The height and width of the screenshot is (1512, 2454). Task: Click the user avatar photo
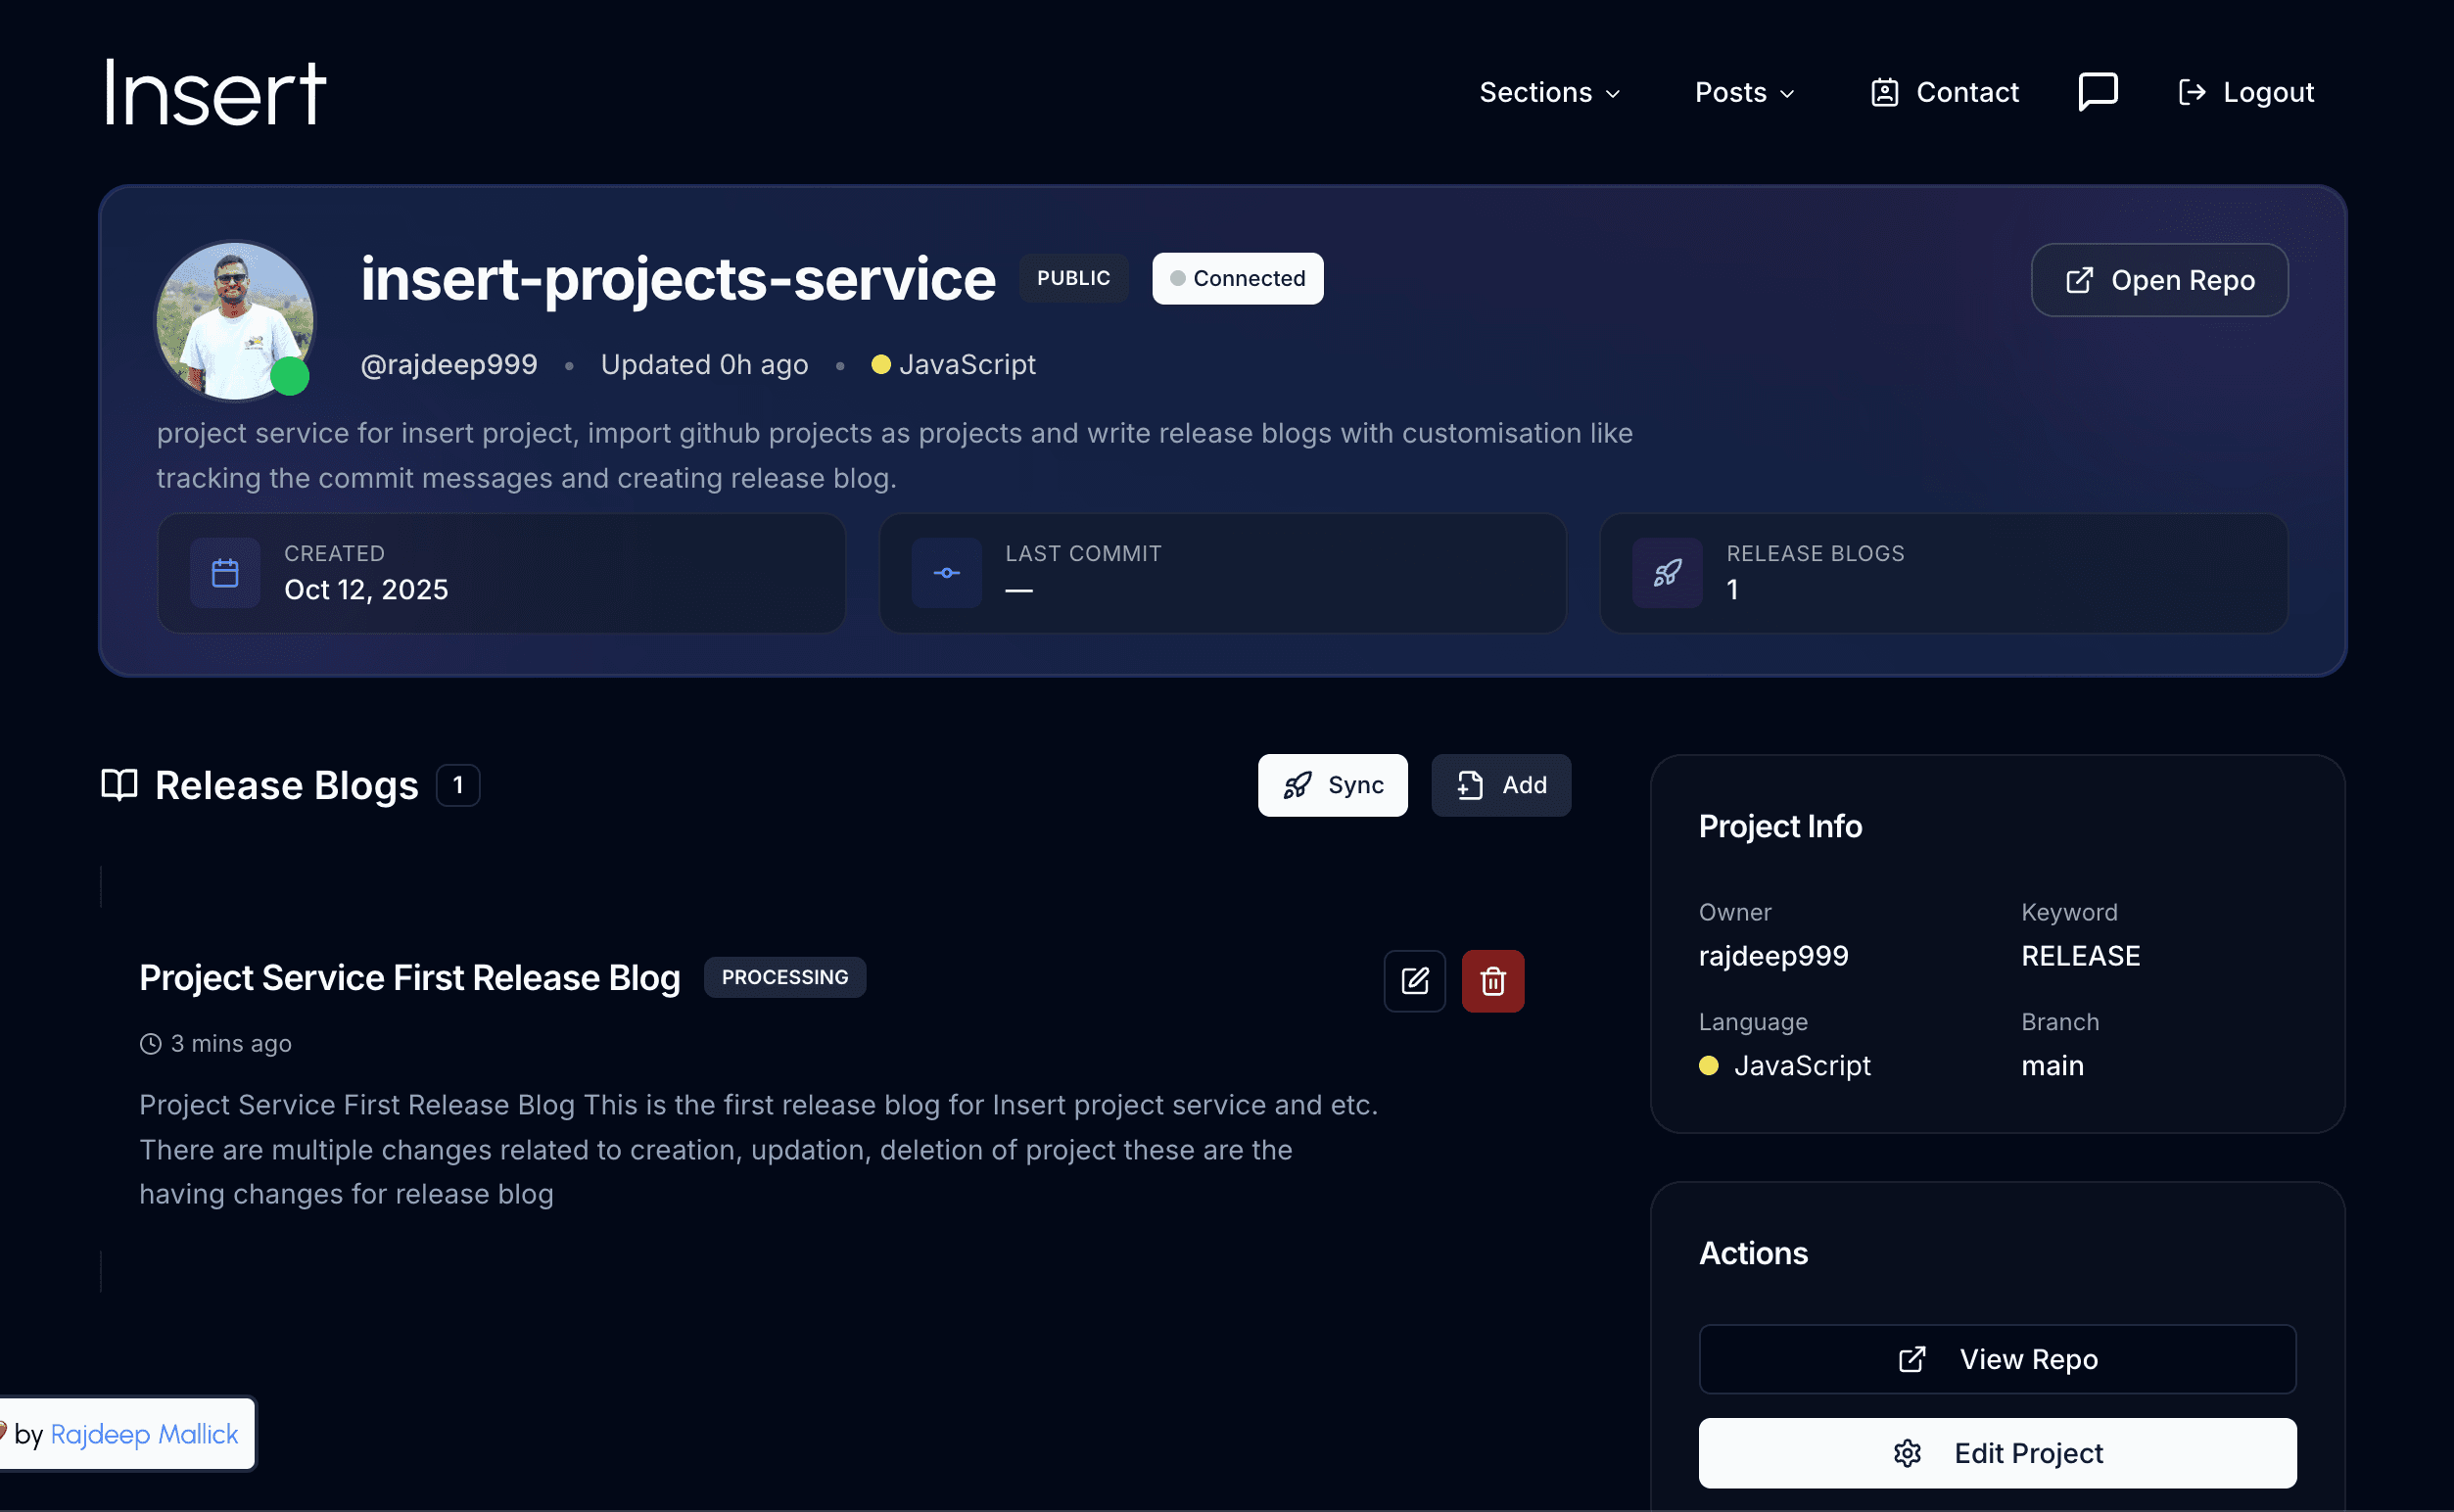click(234, 320)
